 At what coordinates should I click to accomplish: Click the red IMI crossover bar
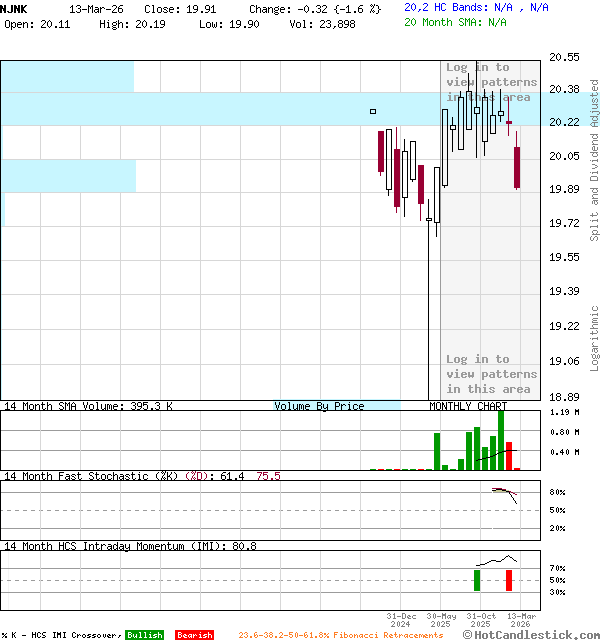point(509,580)
